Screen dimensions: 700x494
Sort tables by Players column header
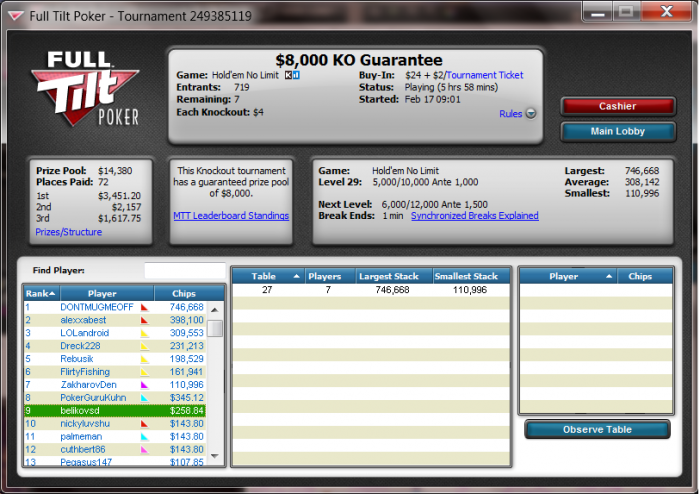[x=330, y=276]
